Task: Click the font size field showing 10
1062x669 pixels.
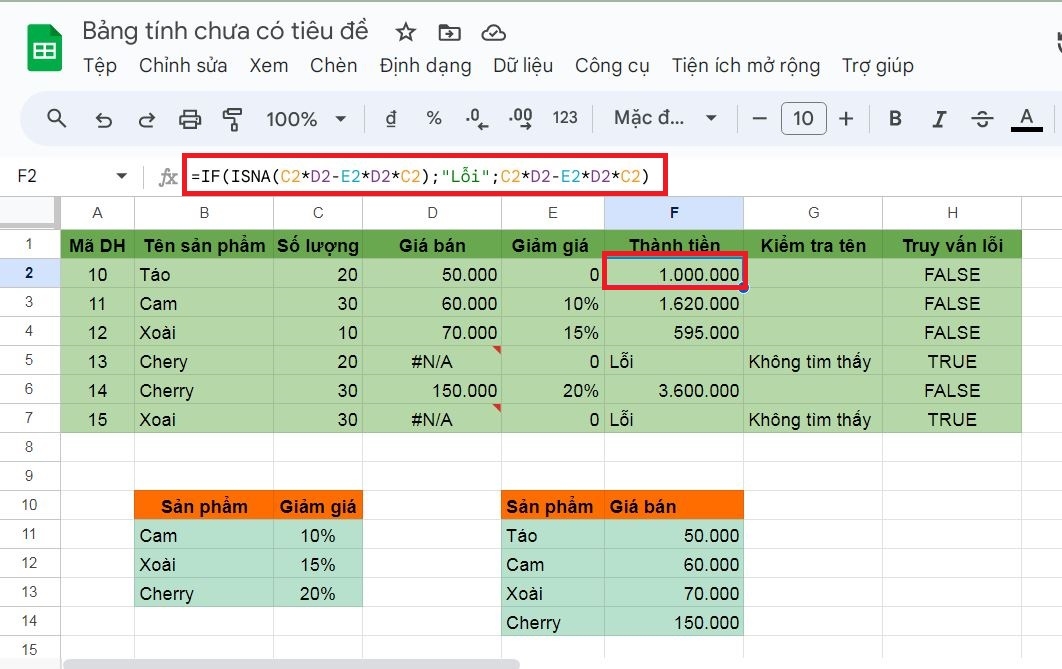Action: pos(803,118)
